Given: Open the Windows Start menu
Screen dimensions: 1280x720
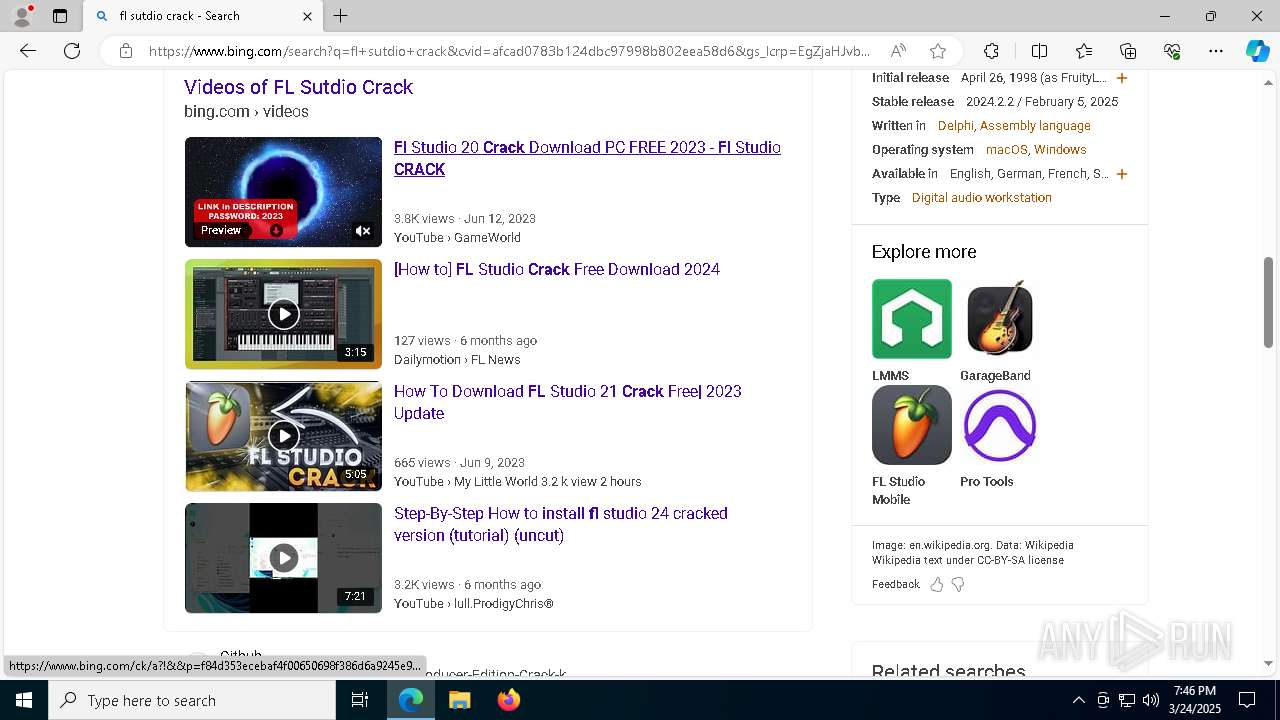Looking at the screenshot, I should click(x=24, y=700).
